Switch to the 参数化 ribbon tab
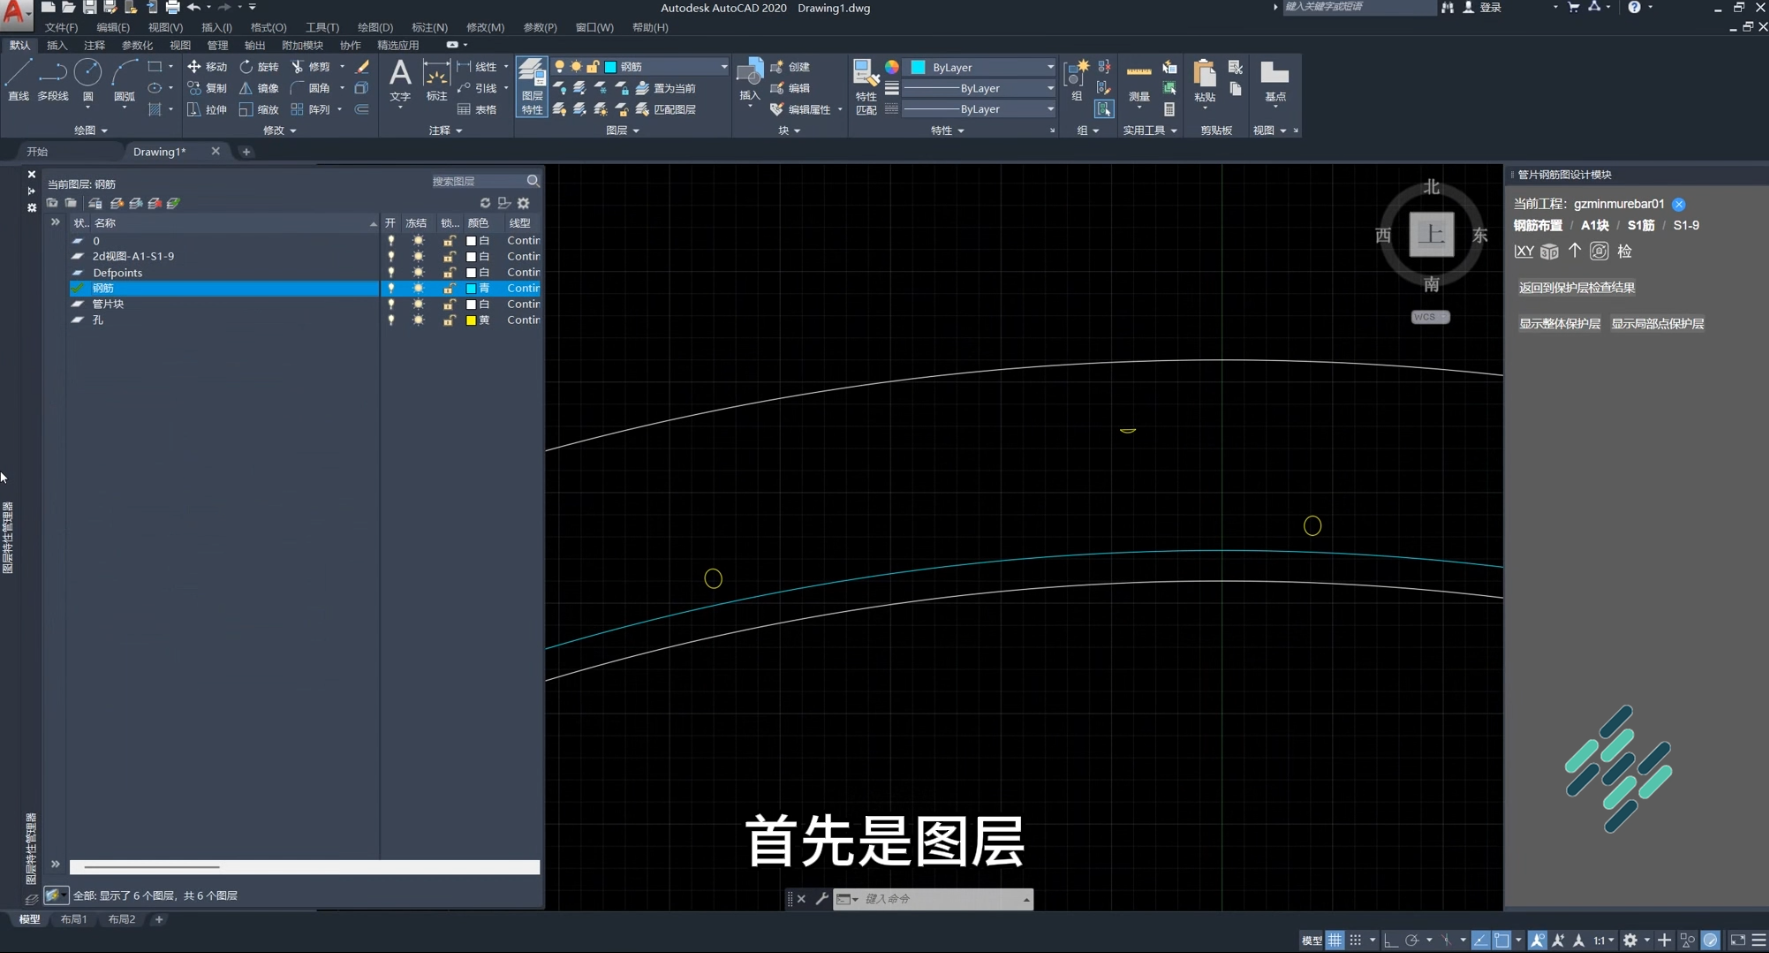Viewport: 1769px width, 953px height. pyautogui.click(x=137, y=46)
